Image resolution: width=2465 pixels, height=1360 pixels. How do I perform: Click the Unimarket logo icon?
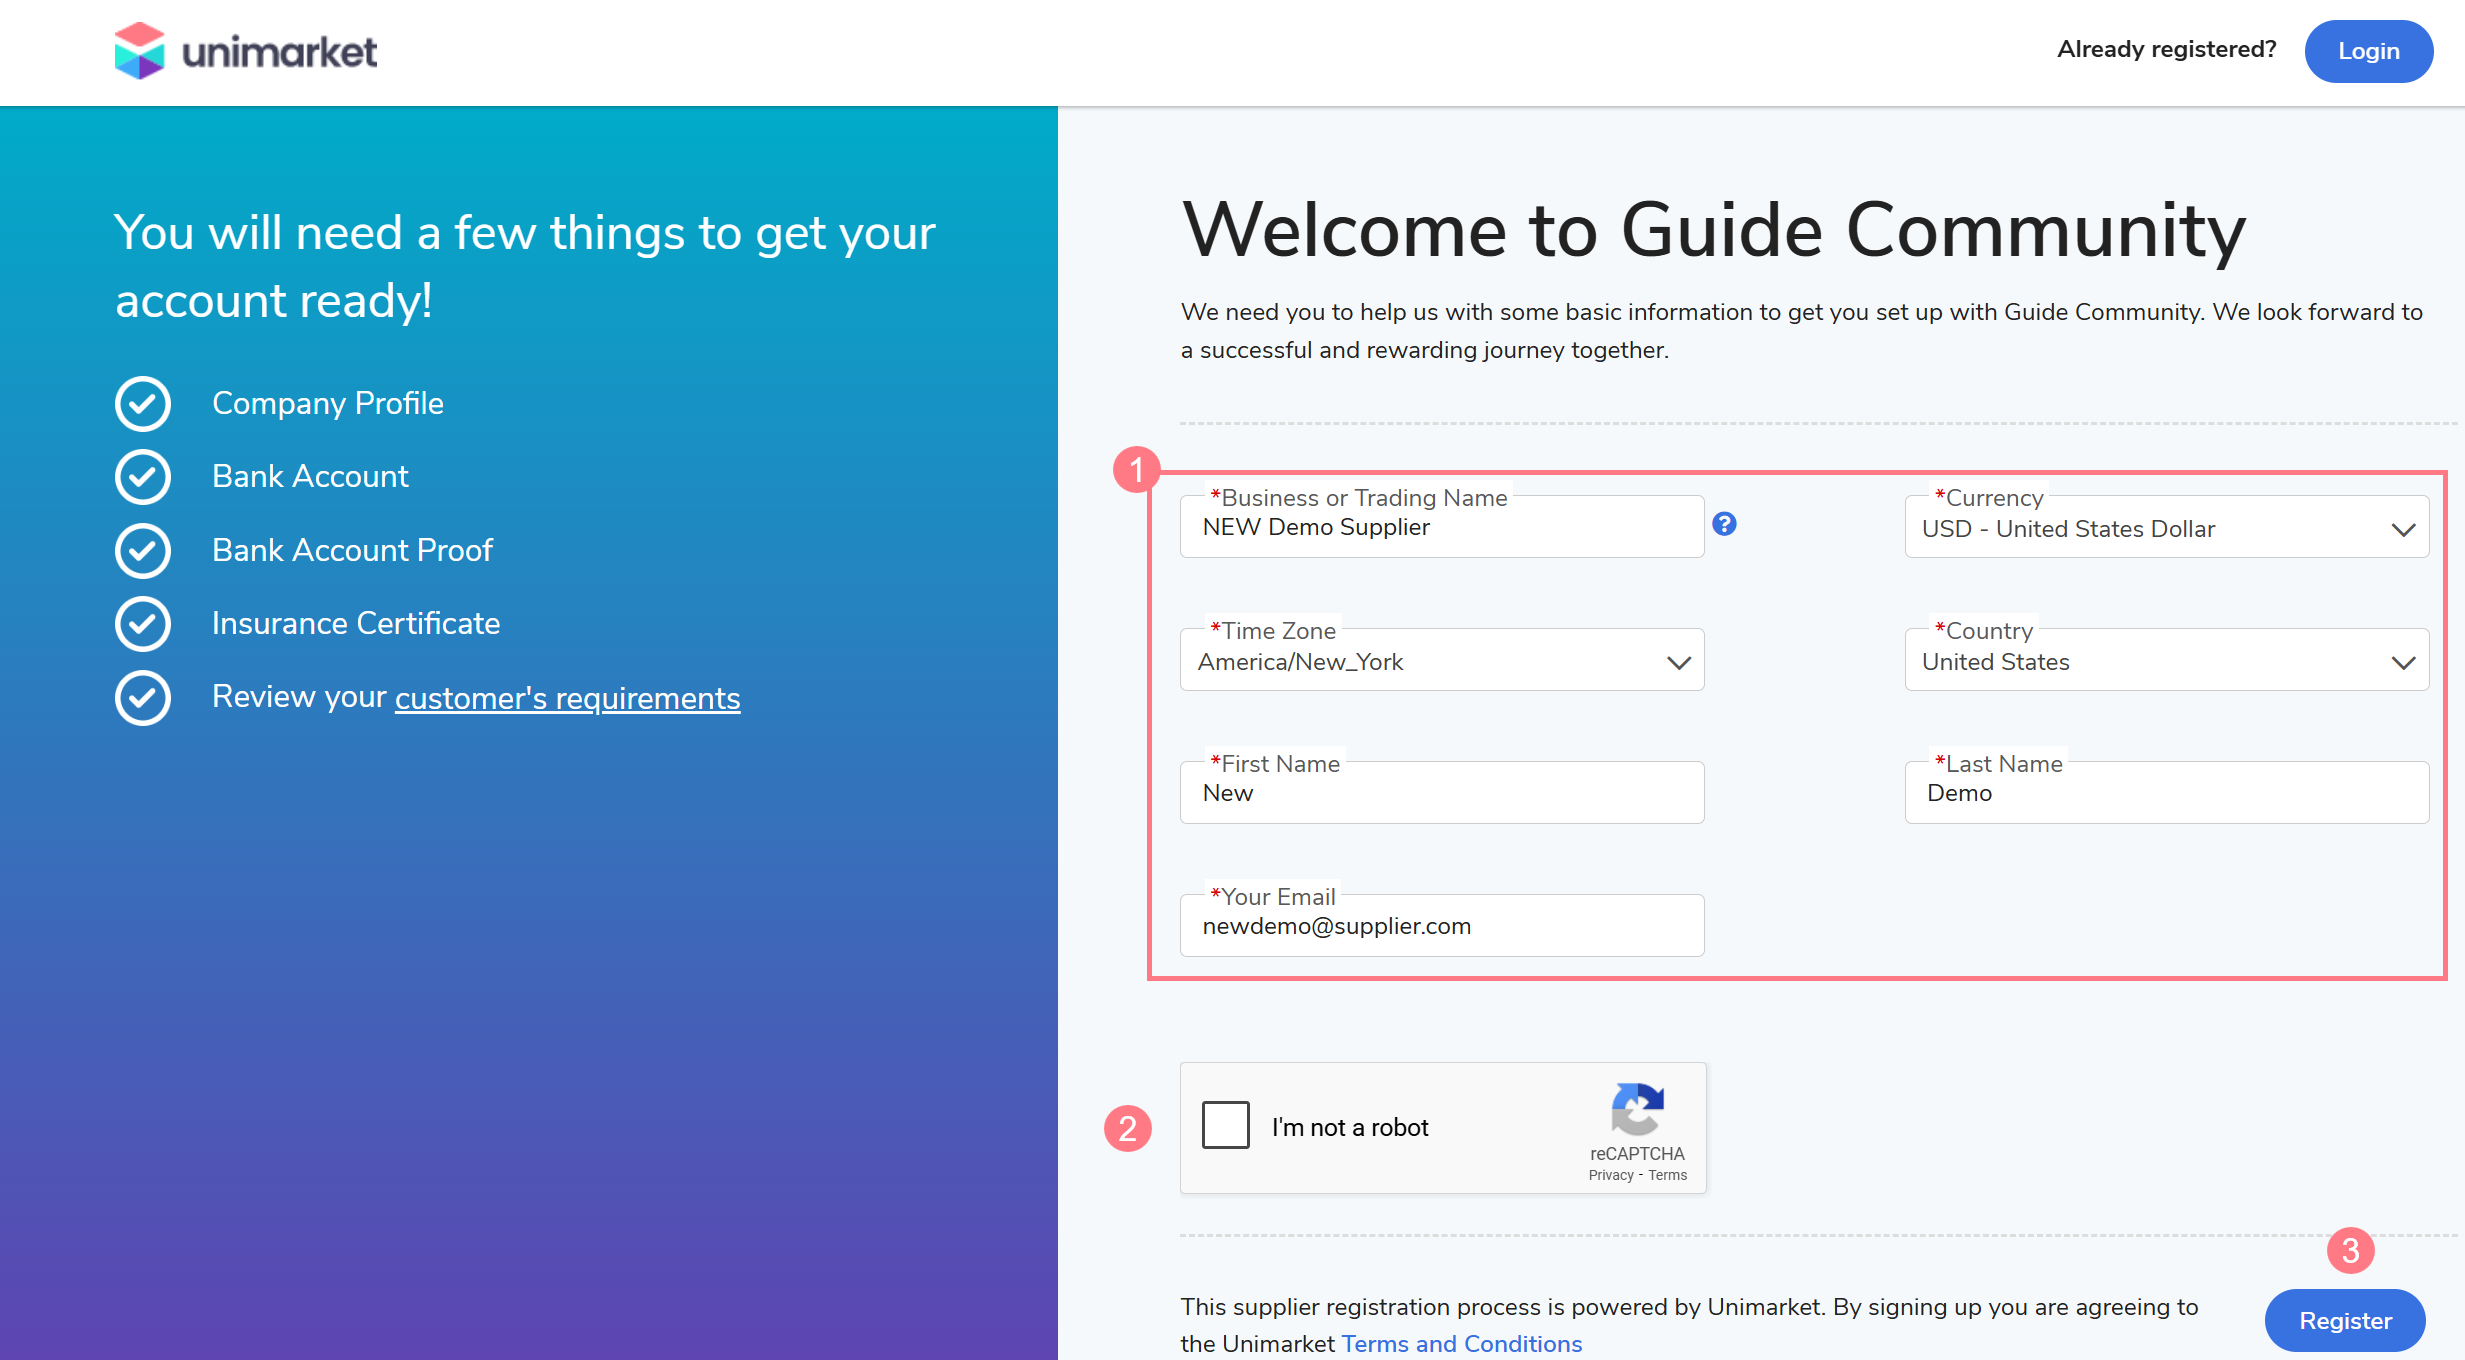click(139, 51)
